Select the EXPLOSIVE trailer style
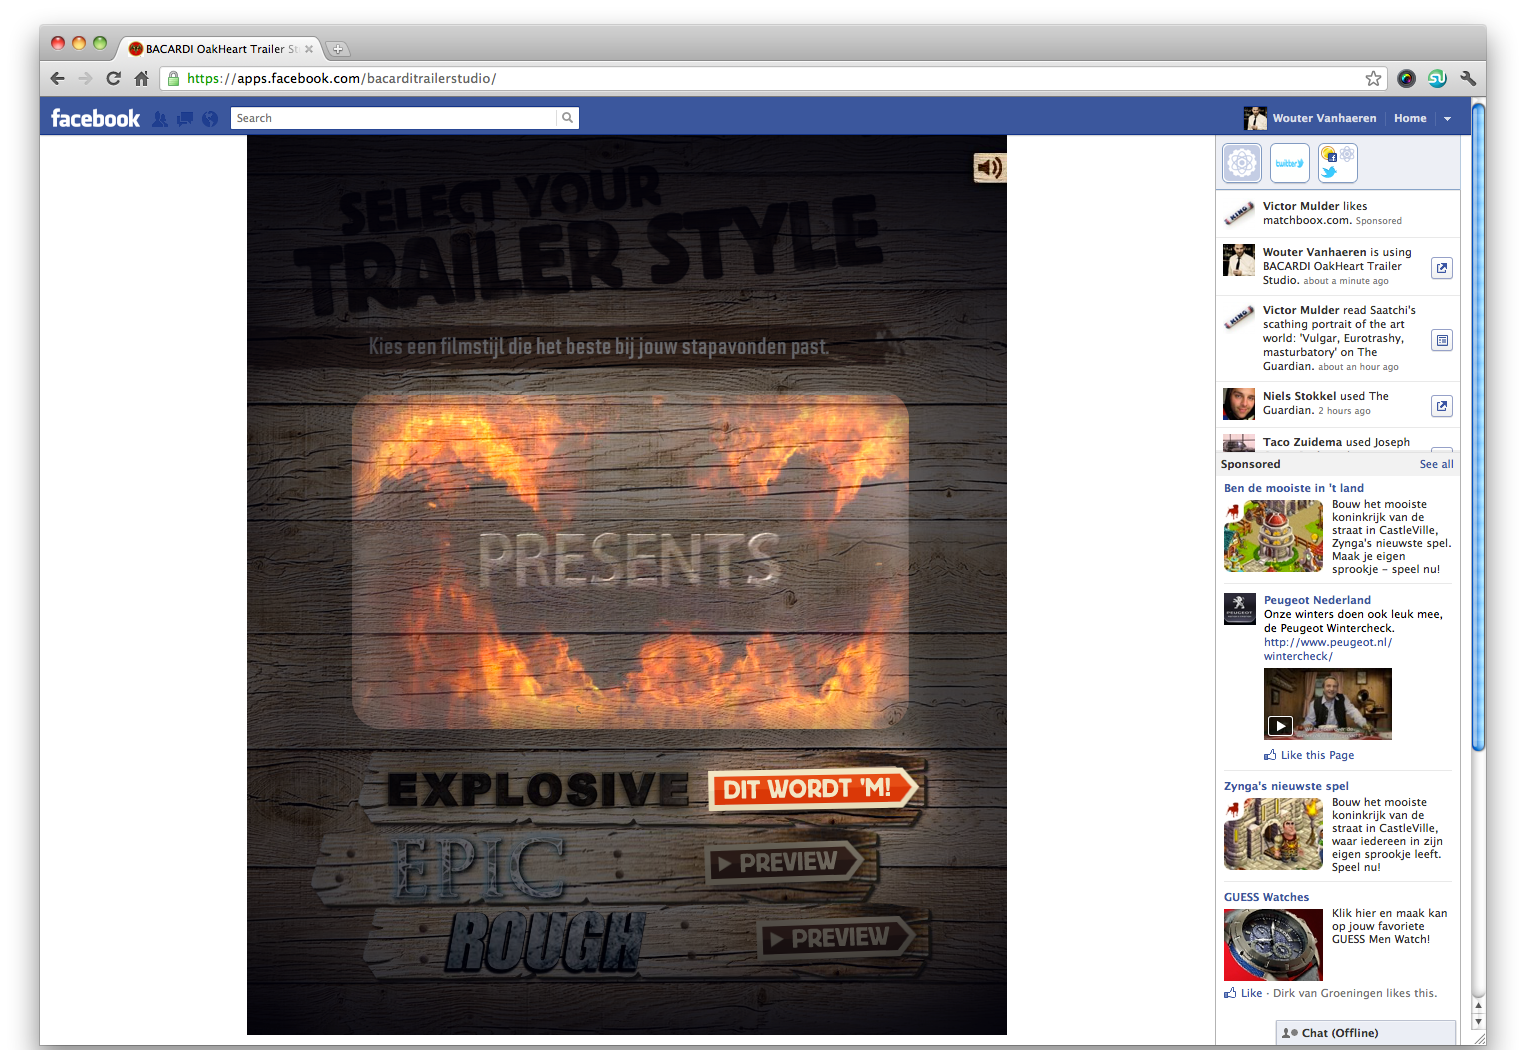Viewport: 1526px width, 1050px height. [538, 789]
